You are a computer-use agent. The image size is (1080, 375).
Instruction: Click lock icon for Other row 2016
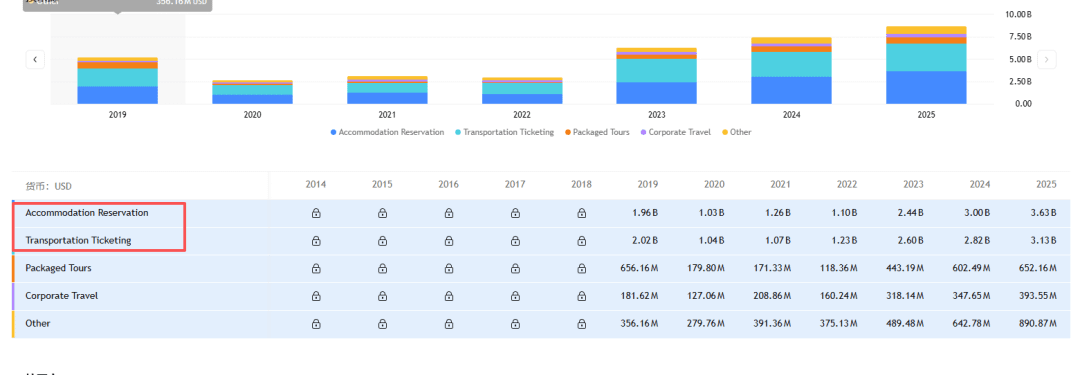click(449, 324)
